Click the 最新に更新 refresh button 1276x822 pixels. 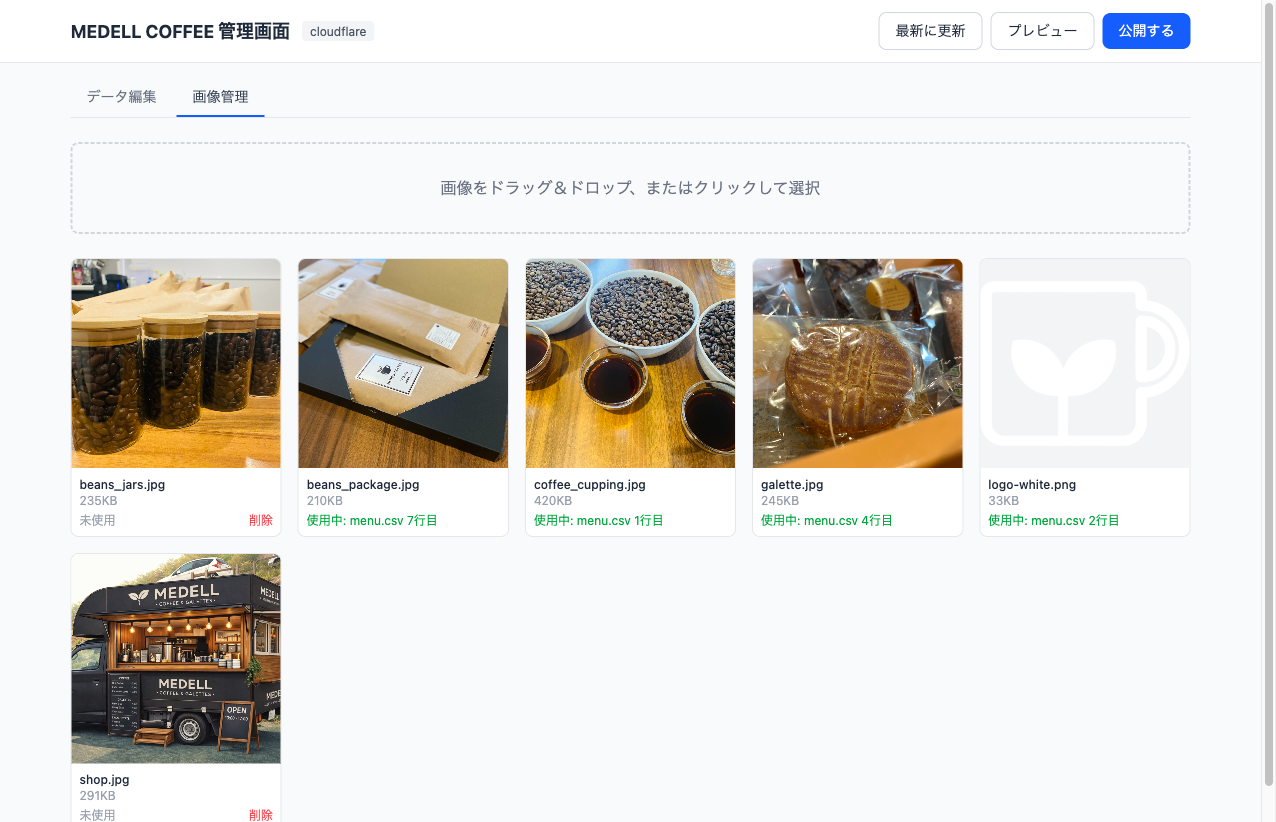click(x=930, y=31)
